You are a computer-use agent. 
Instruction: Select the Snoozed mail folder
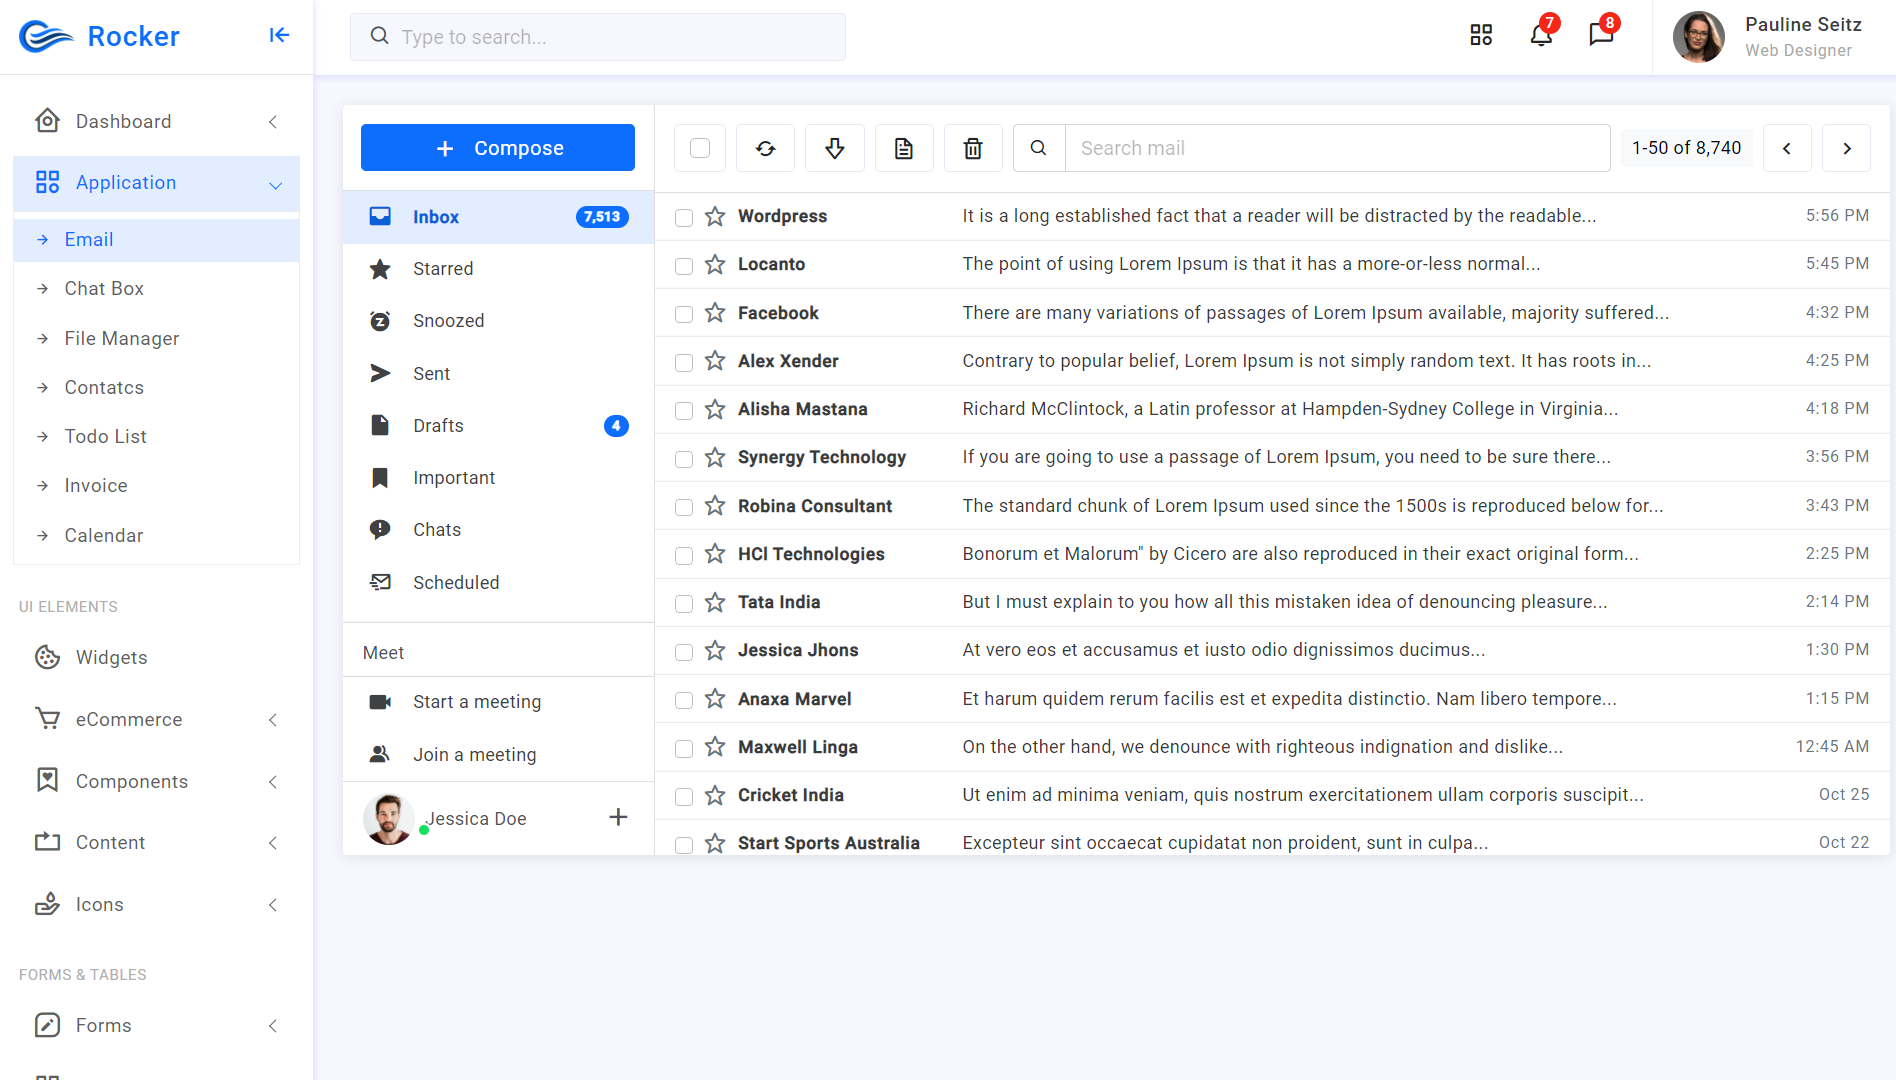(x=448, y=320)
